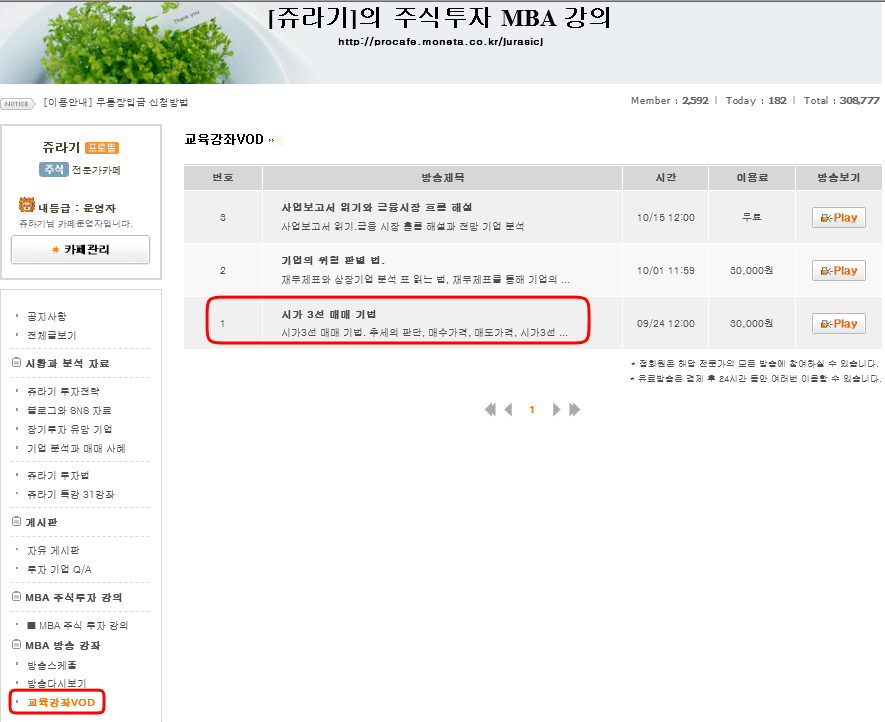This screenshot has width=885, height=722.
Task: Click page number 1 in pagination
Action: pyautogui.click(x=532, y=409)
